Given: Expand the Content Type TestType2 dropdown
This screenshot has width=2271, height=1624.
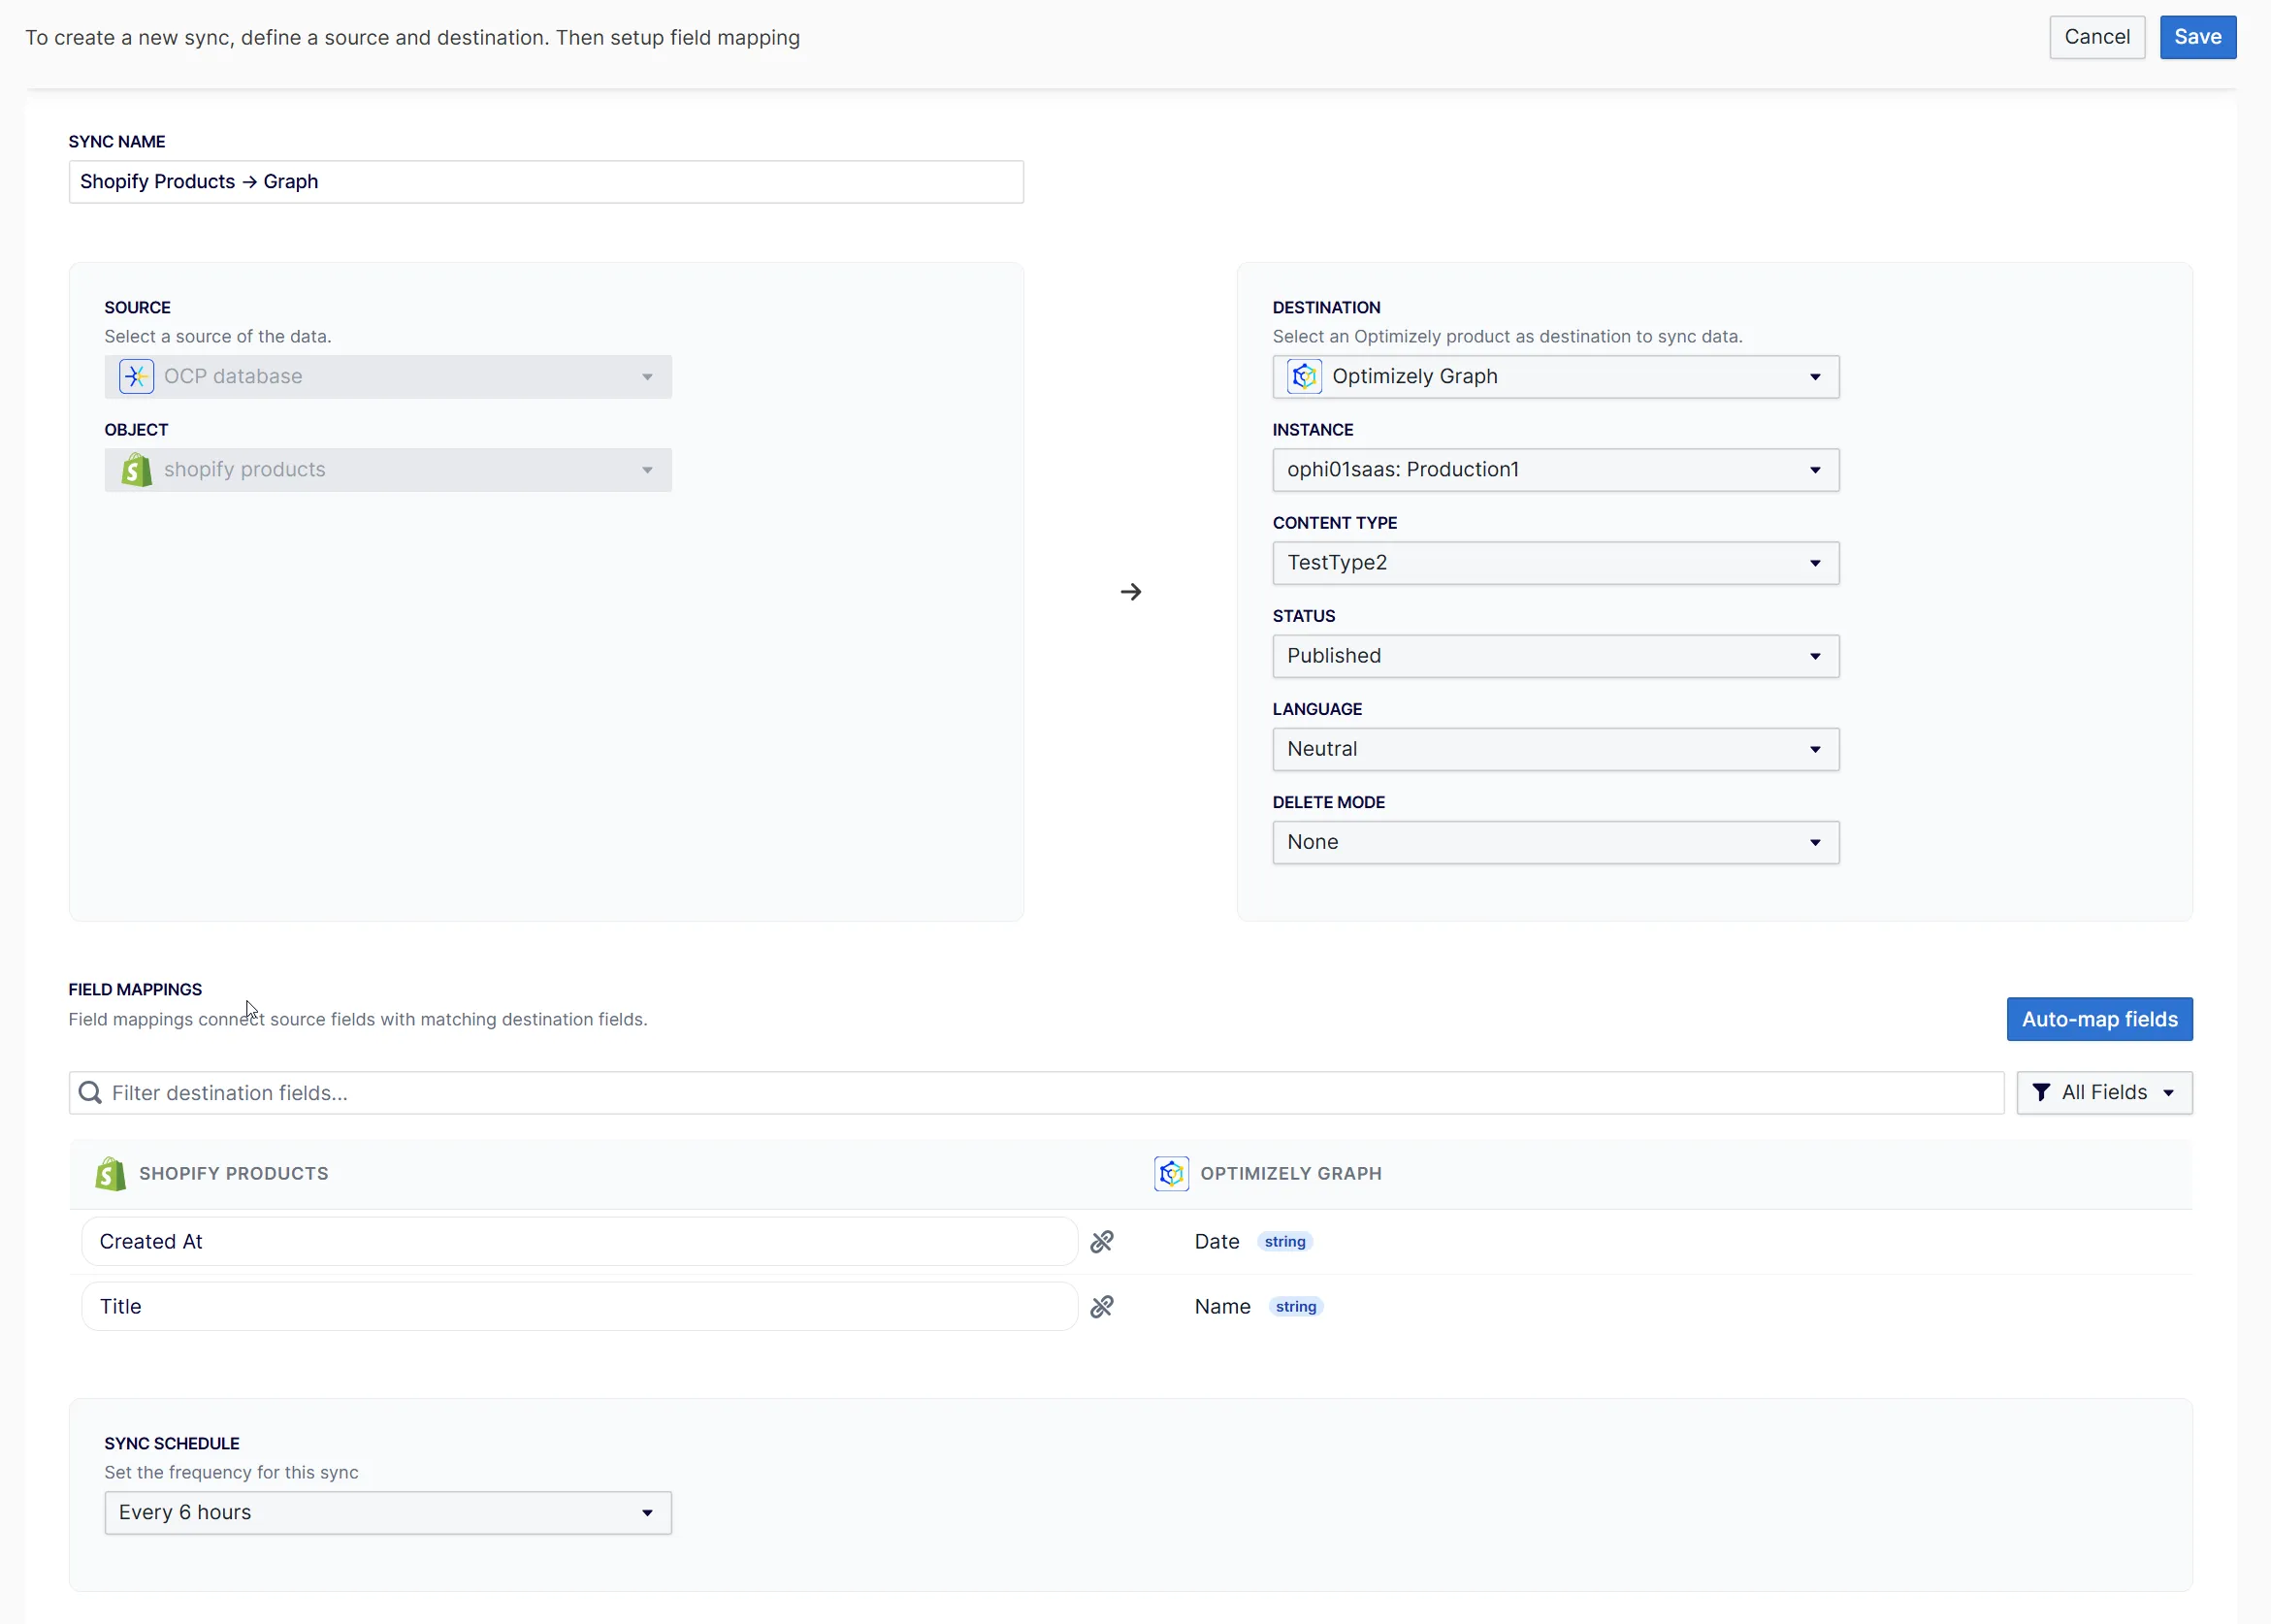Looking at the screenshot, I should coord(1556,563).
